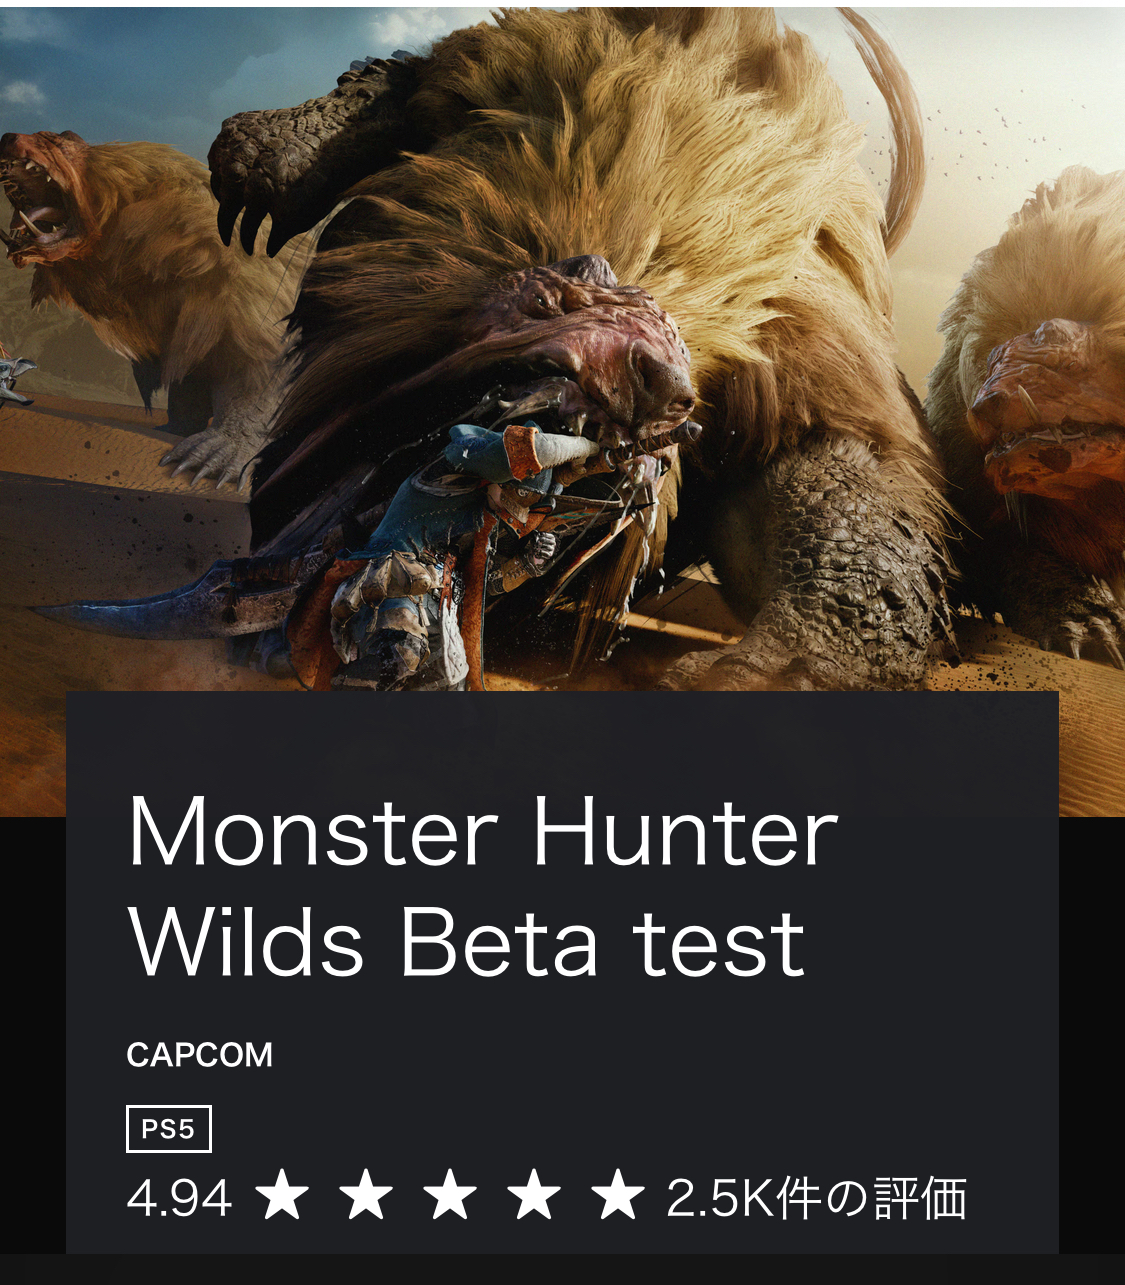This screenshot has width=1125, height=1285.
Task: Click the first rating star
Action: point(282,1196)
